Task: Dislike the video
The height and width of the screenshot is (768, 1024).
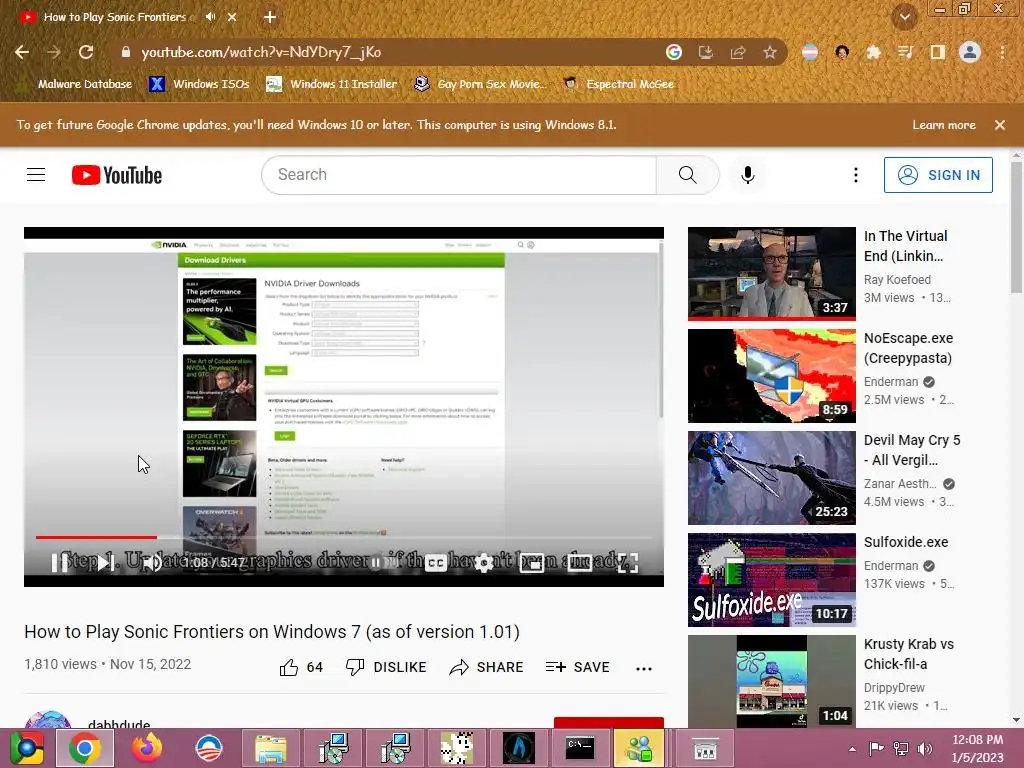Action: [386, 667]
